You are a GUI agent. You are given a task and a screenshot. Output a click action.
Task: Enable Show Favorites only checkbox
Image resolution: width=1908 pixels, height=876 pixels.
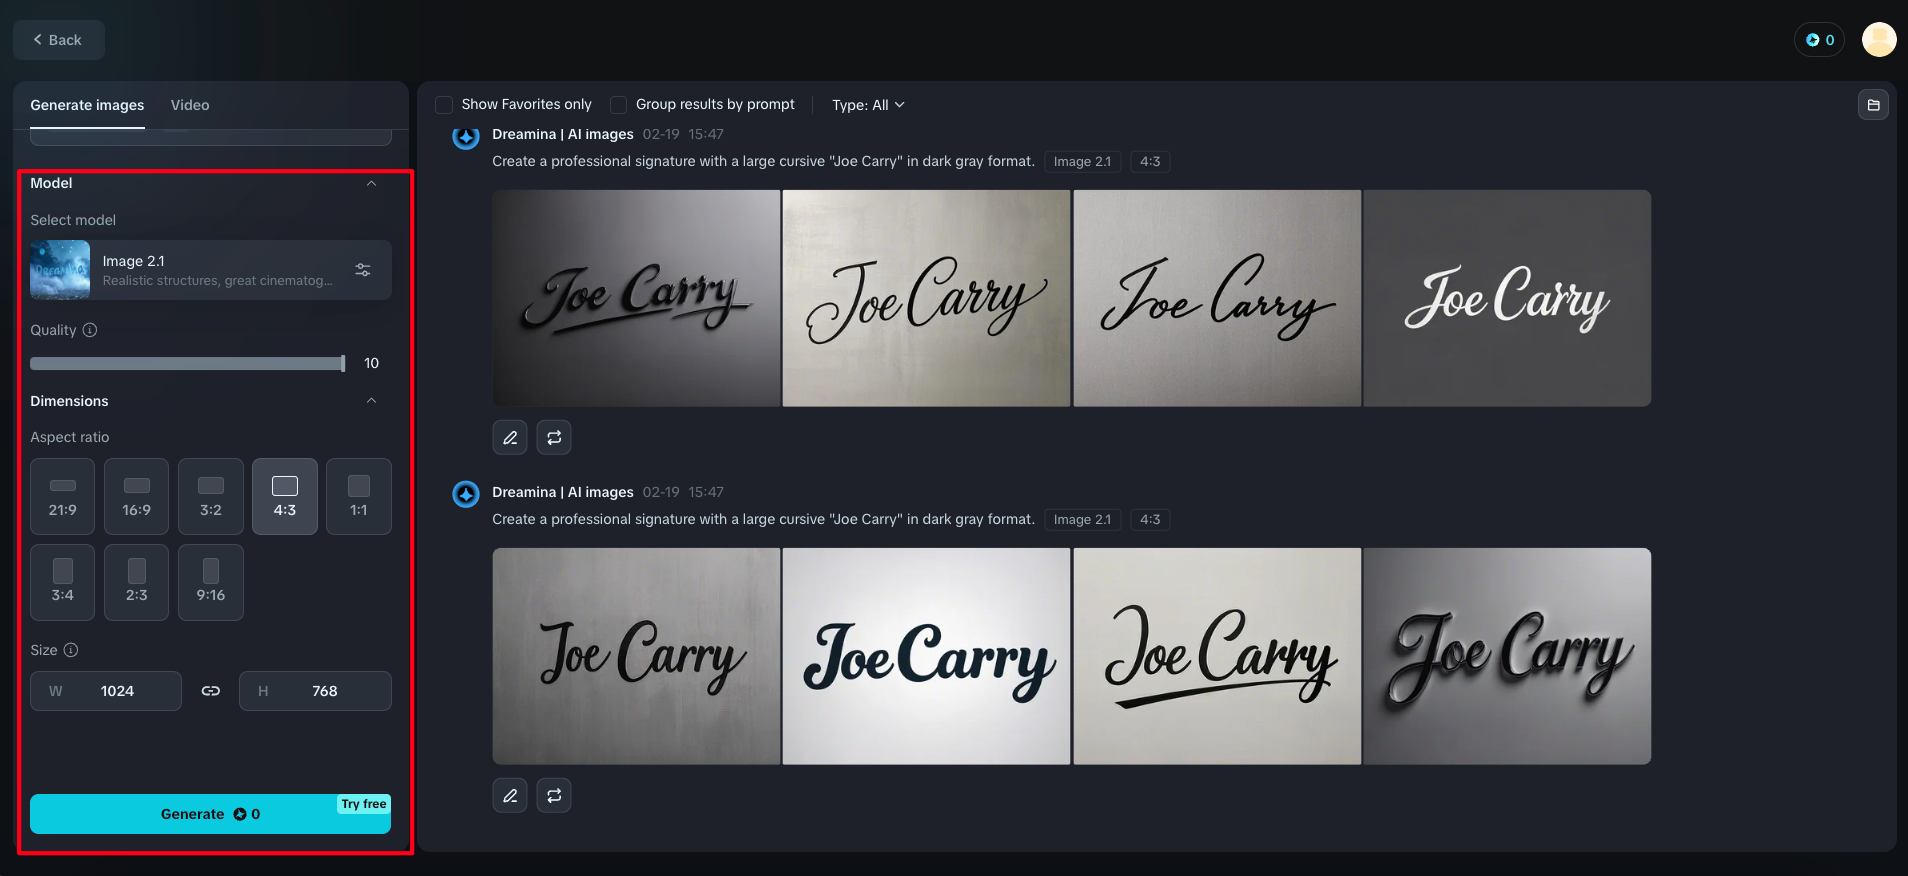444,105
